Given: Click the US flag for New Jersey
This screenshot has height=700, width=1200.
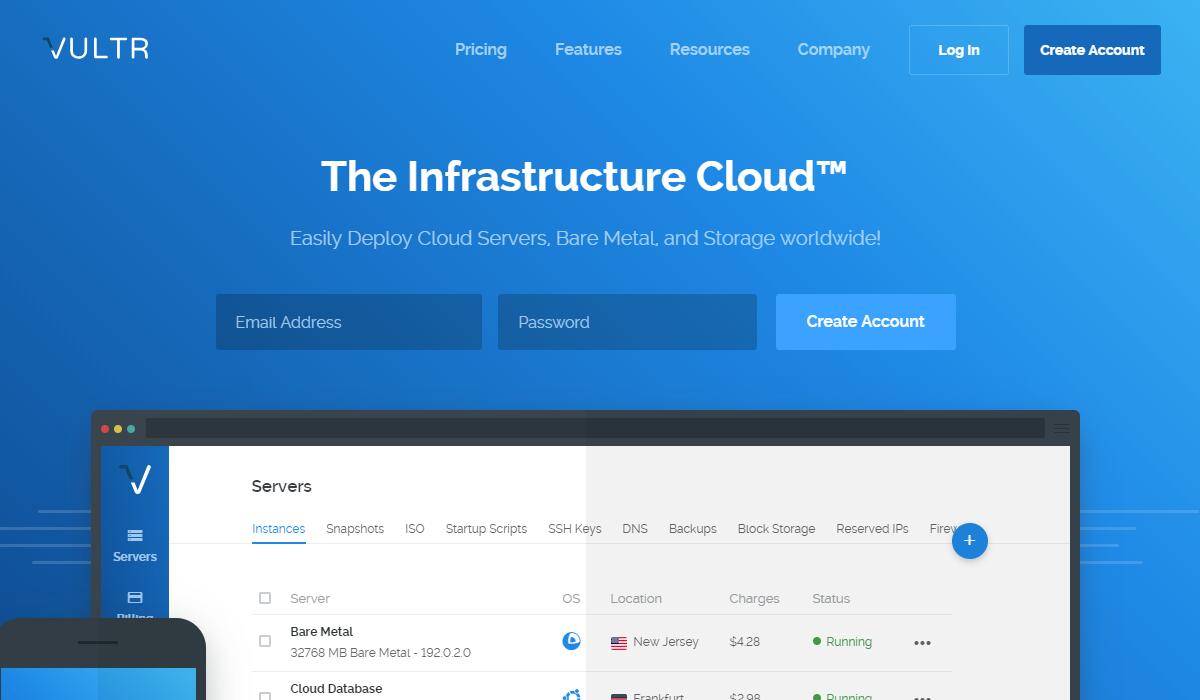Looking at the screenshot, I should pos(619,643).
